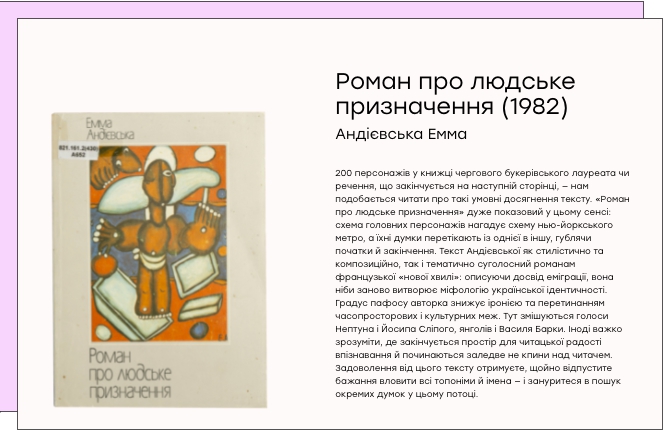Click 'Емма Андієвська' printed on the book cover
This screenshot has width=666, height=433.
pos(110,129)
